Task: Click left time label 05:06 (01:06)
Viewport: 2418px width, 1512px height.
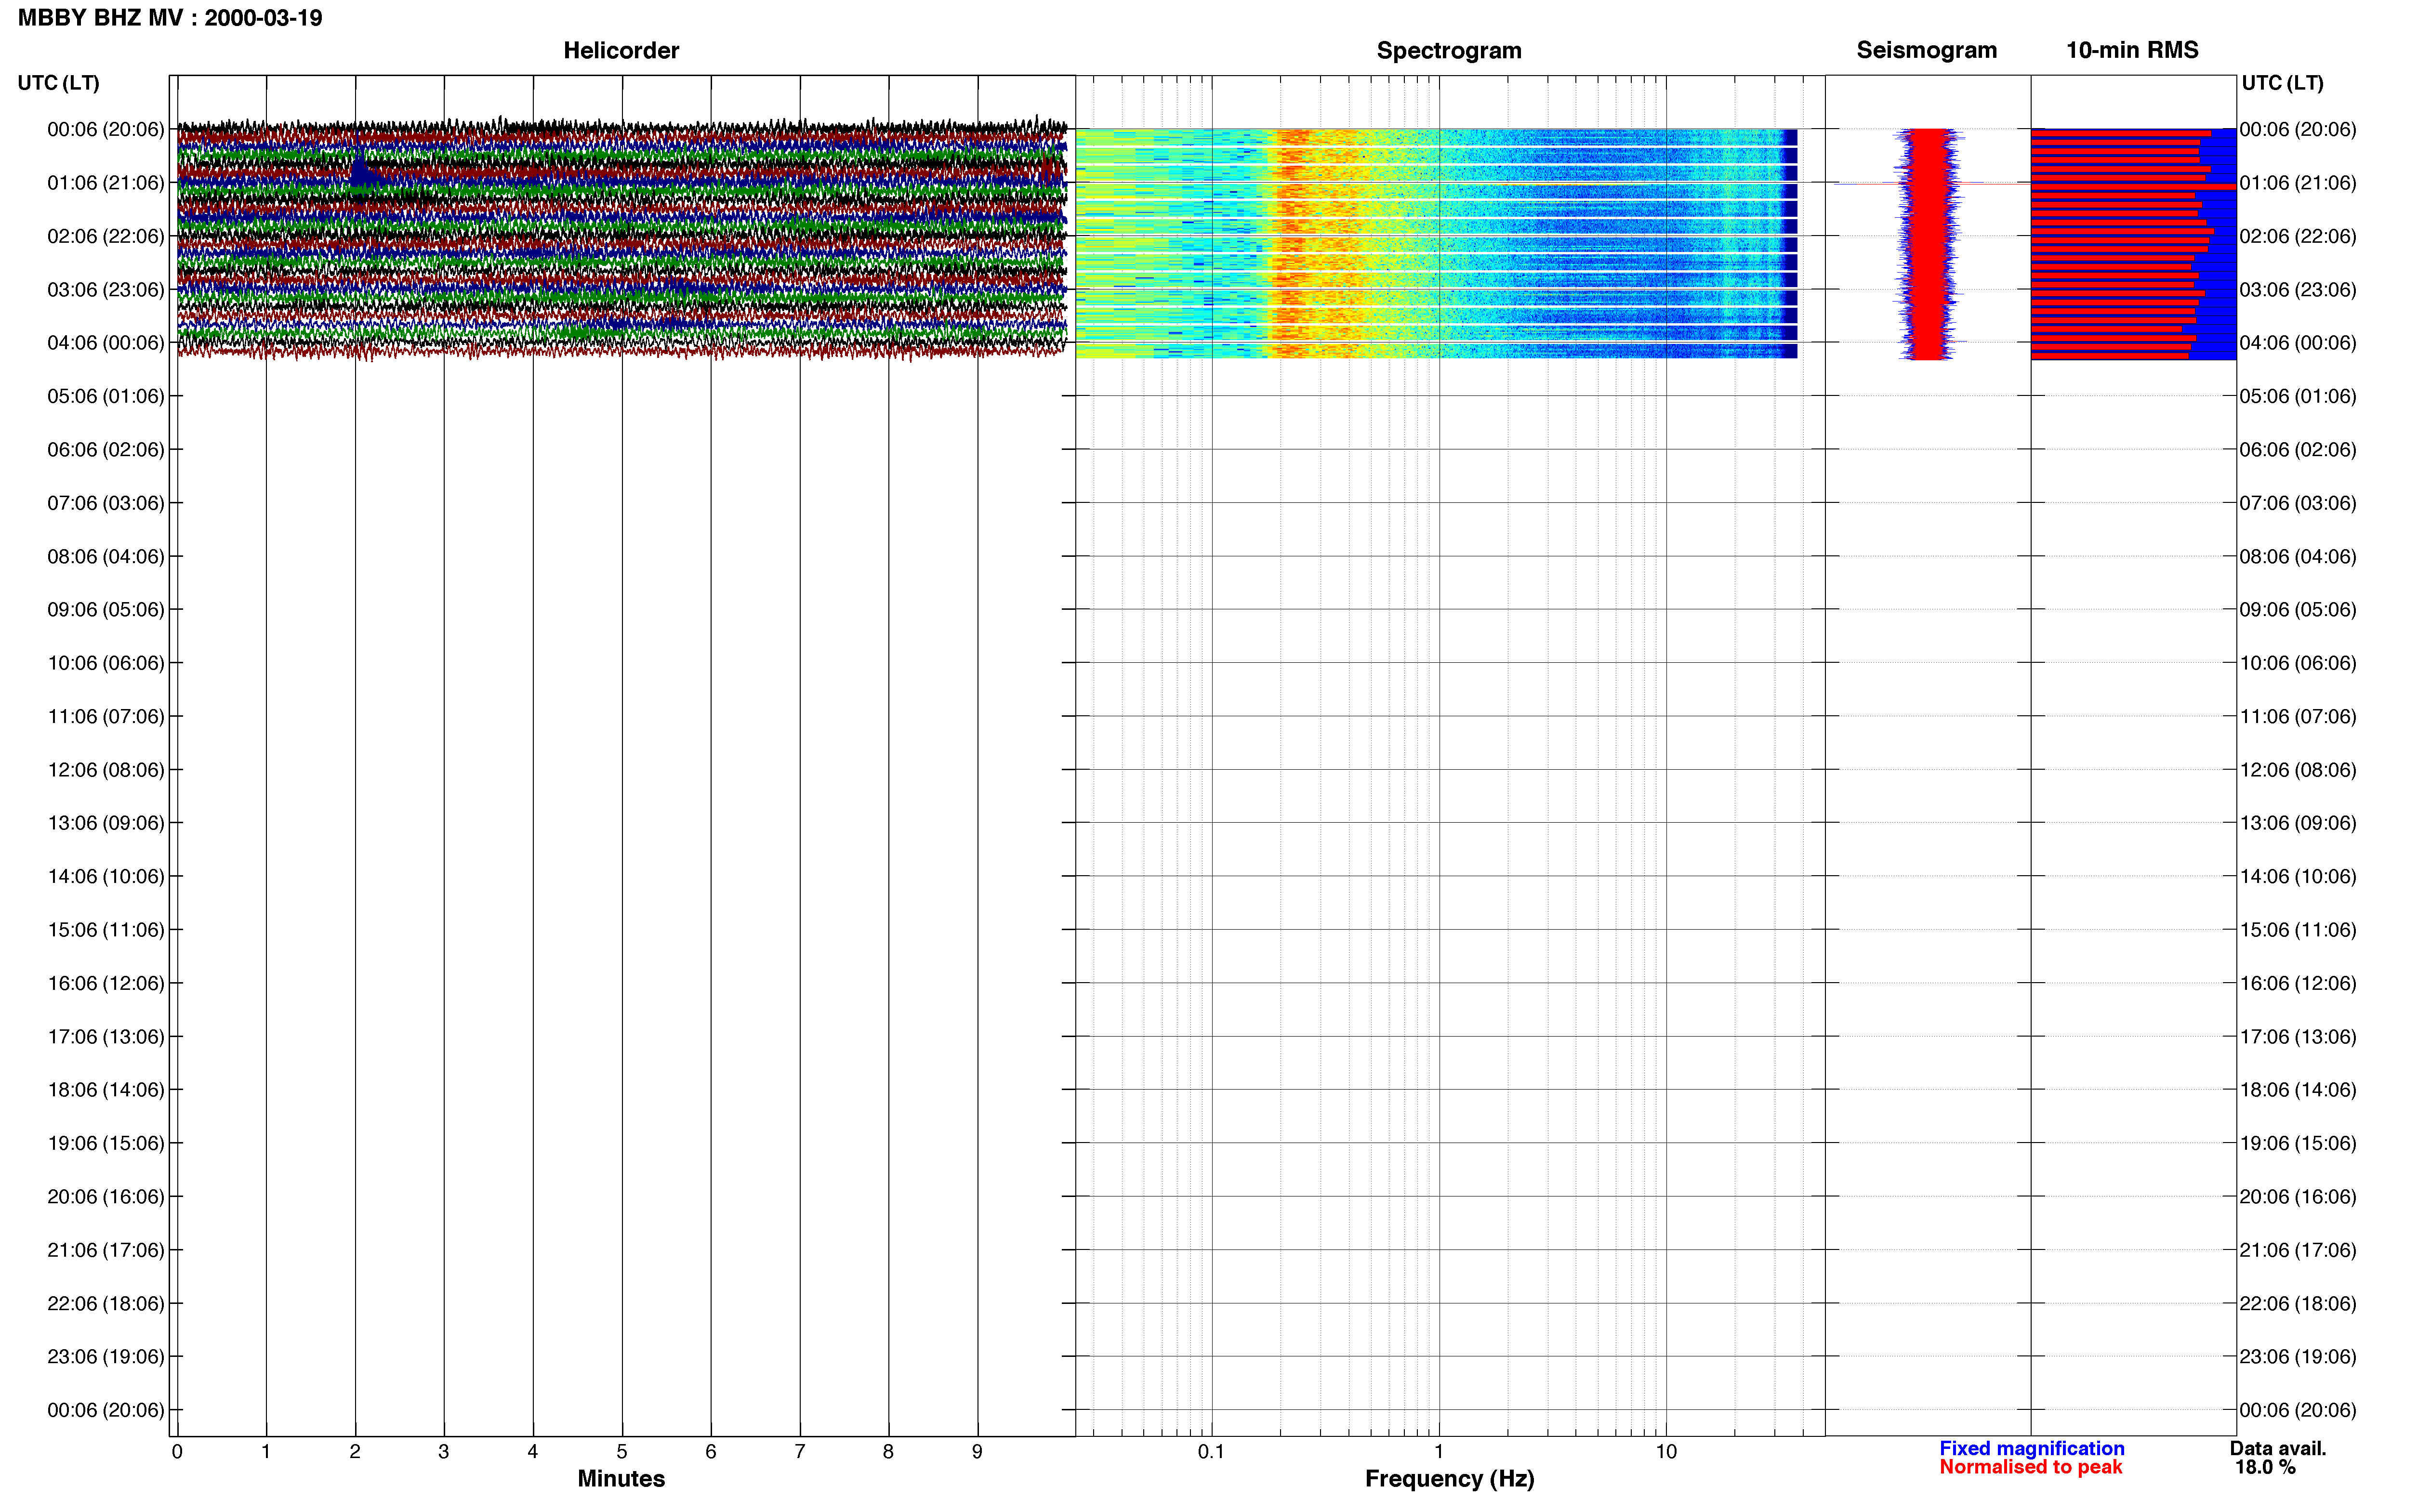Action: click(105, 396)
